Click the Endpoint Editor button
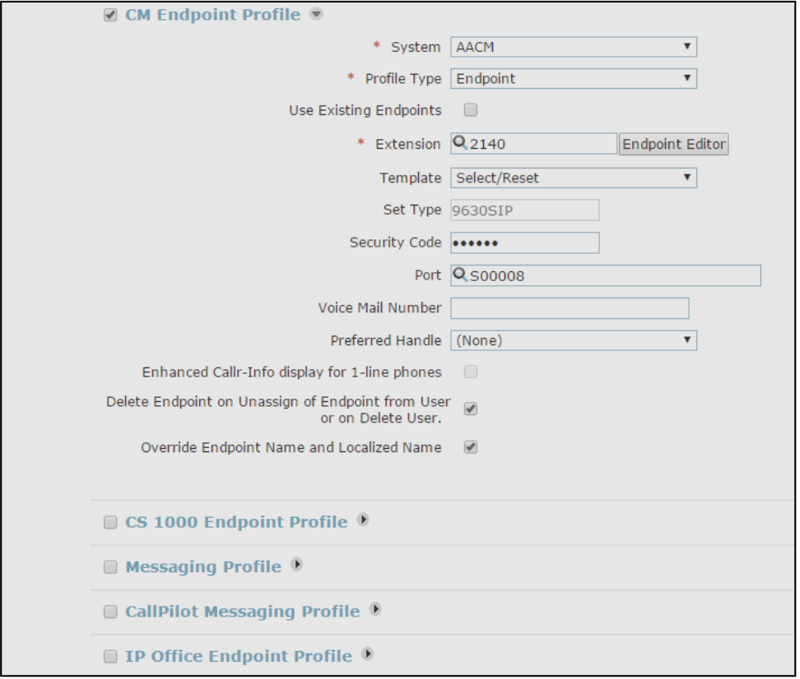The image size is (800, 679). [x=673, y=144]
